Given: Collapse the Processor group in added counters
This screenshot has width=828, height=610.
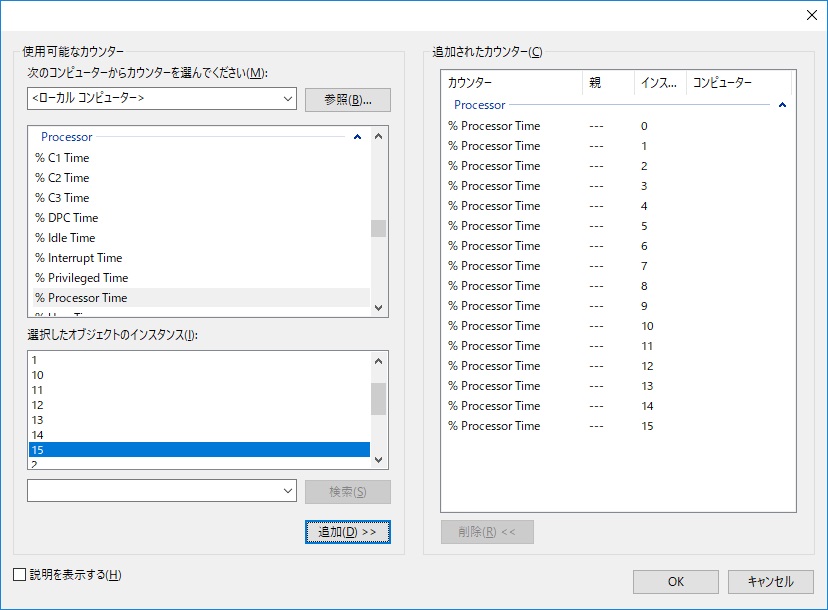Looking at the screenshot, I should (782, 105).
